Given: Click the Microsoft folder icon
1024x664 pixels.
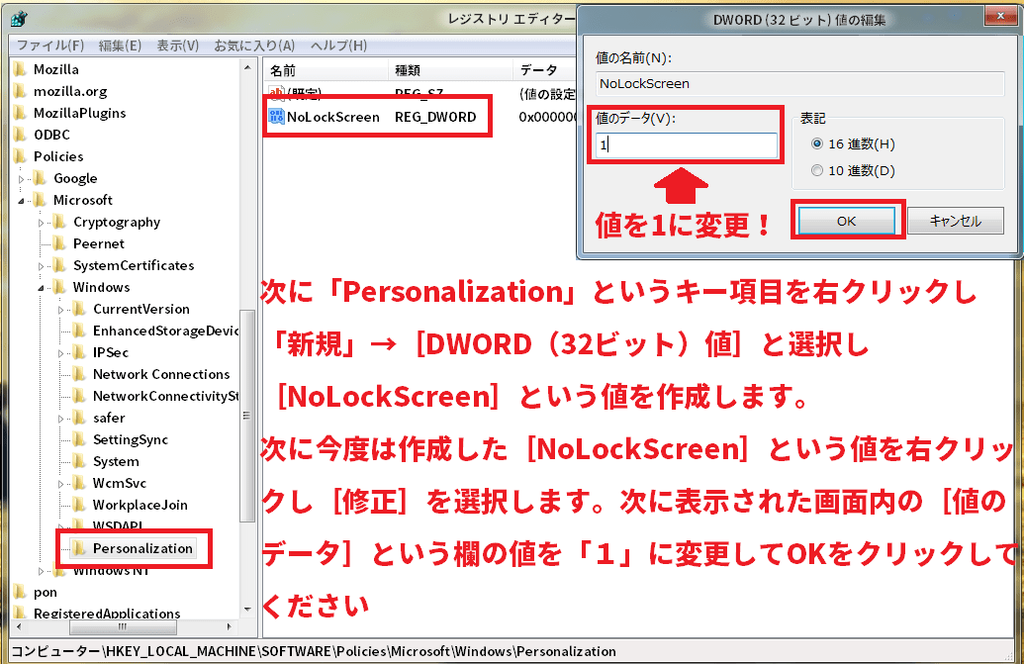Looking at the screenshot, I should click(40, 200).
